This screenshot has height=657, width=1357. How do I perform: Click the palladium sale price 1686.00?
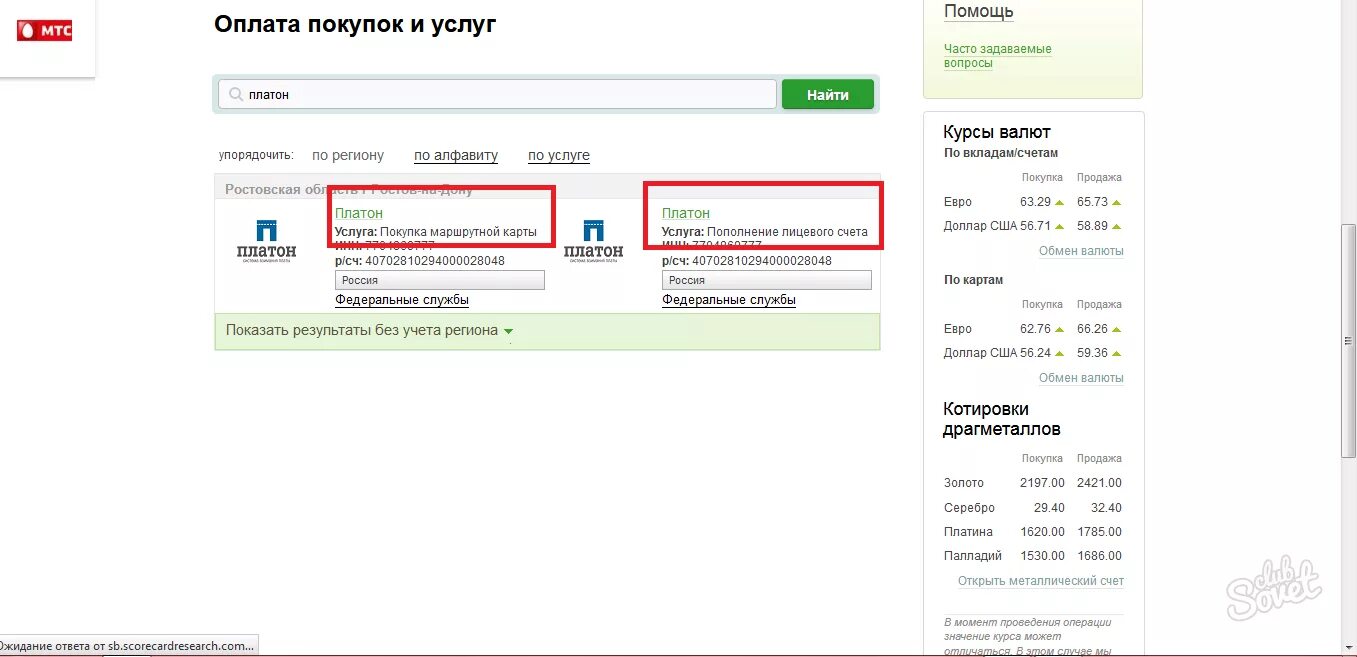pyautogui.click(x=1100, y=556)
